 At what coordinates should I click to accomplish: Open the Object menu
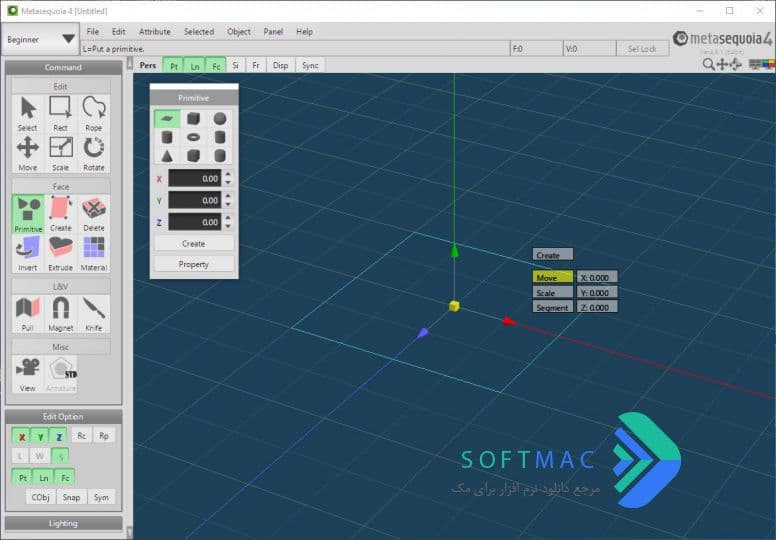[239, 32]
